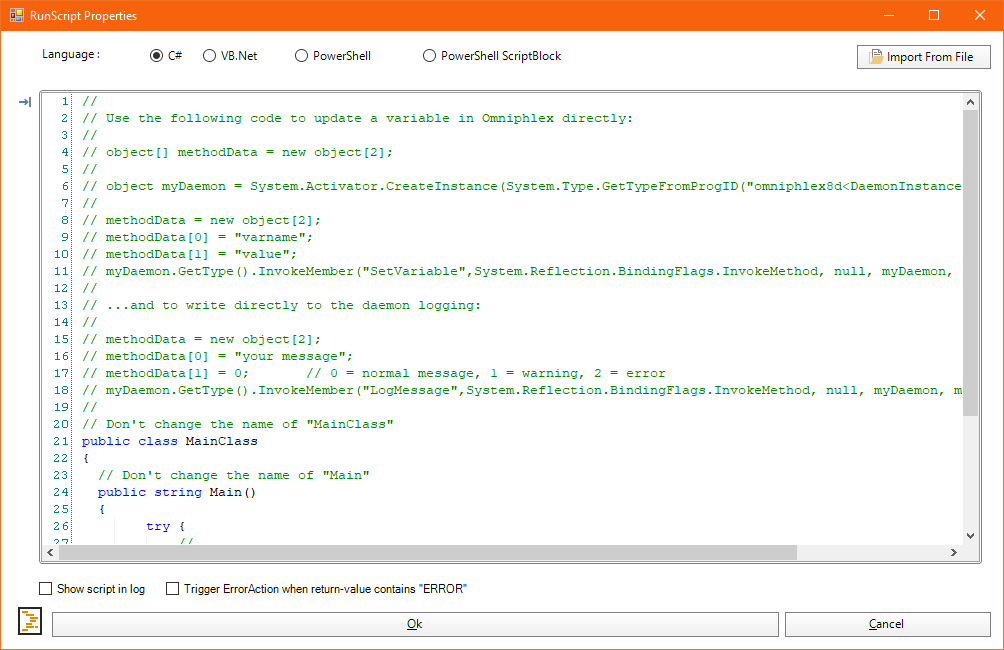Click line 21 'public class MainClass'
1004x650 pixels.
coord(170,441)
